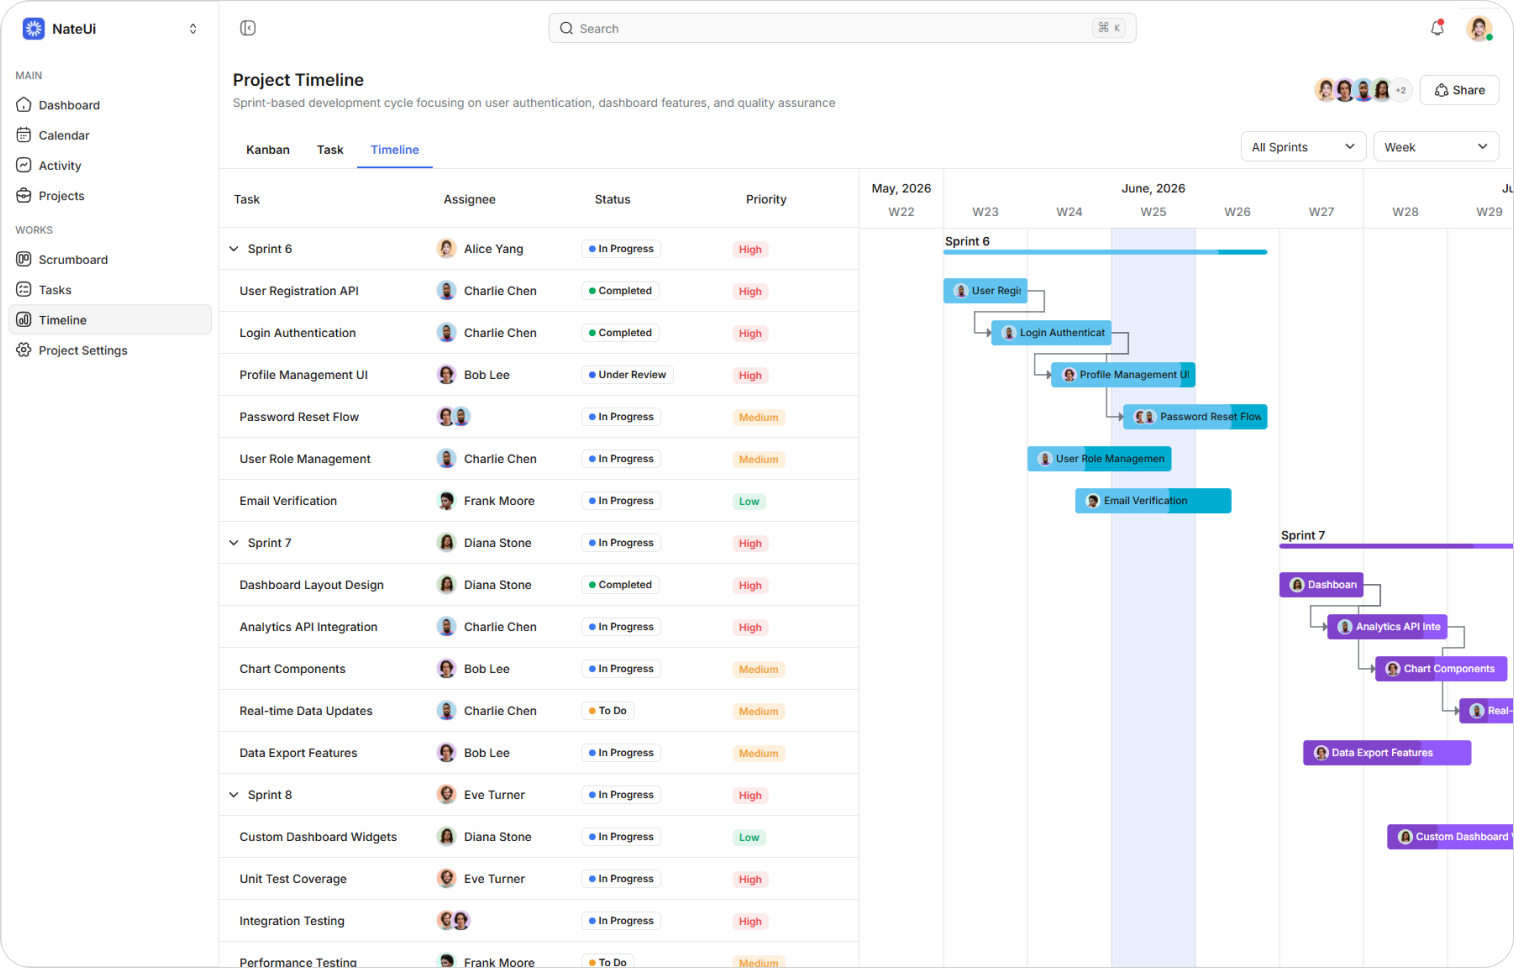Open the All Sprints dropdown
This screenshot has height=968, width=1514.
point(1303,147)
